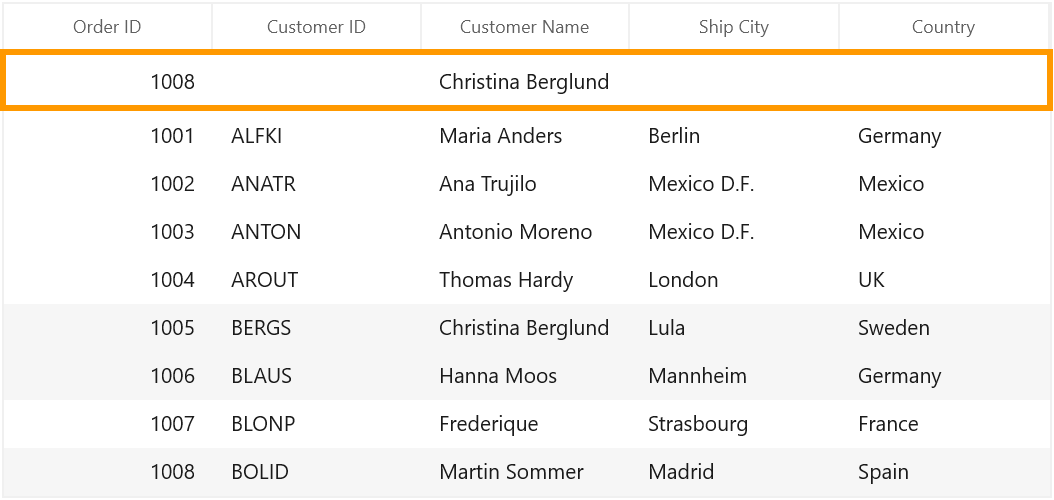The image size is (1054, 500).
Task: Sort by the Ship City header
Action: [734, 27]
